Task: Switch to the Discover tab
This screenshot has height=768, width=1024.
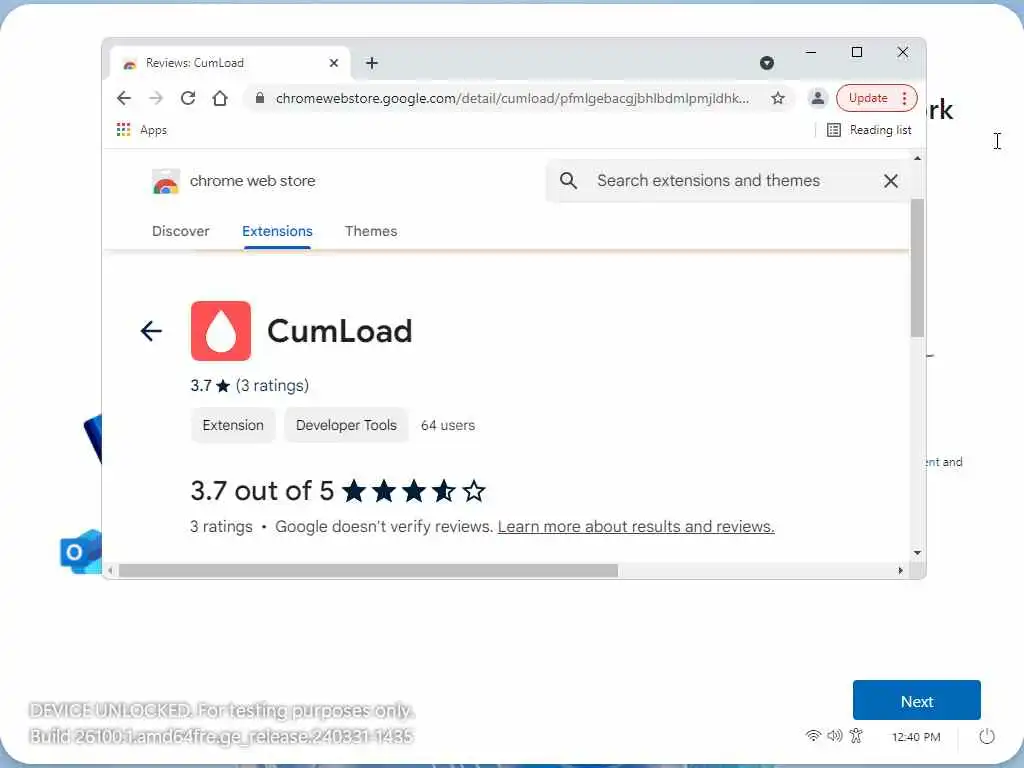Action: (x=181, y=231)
